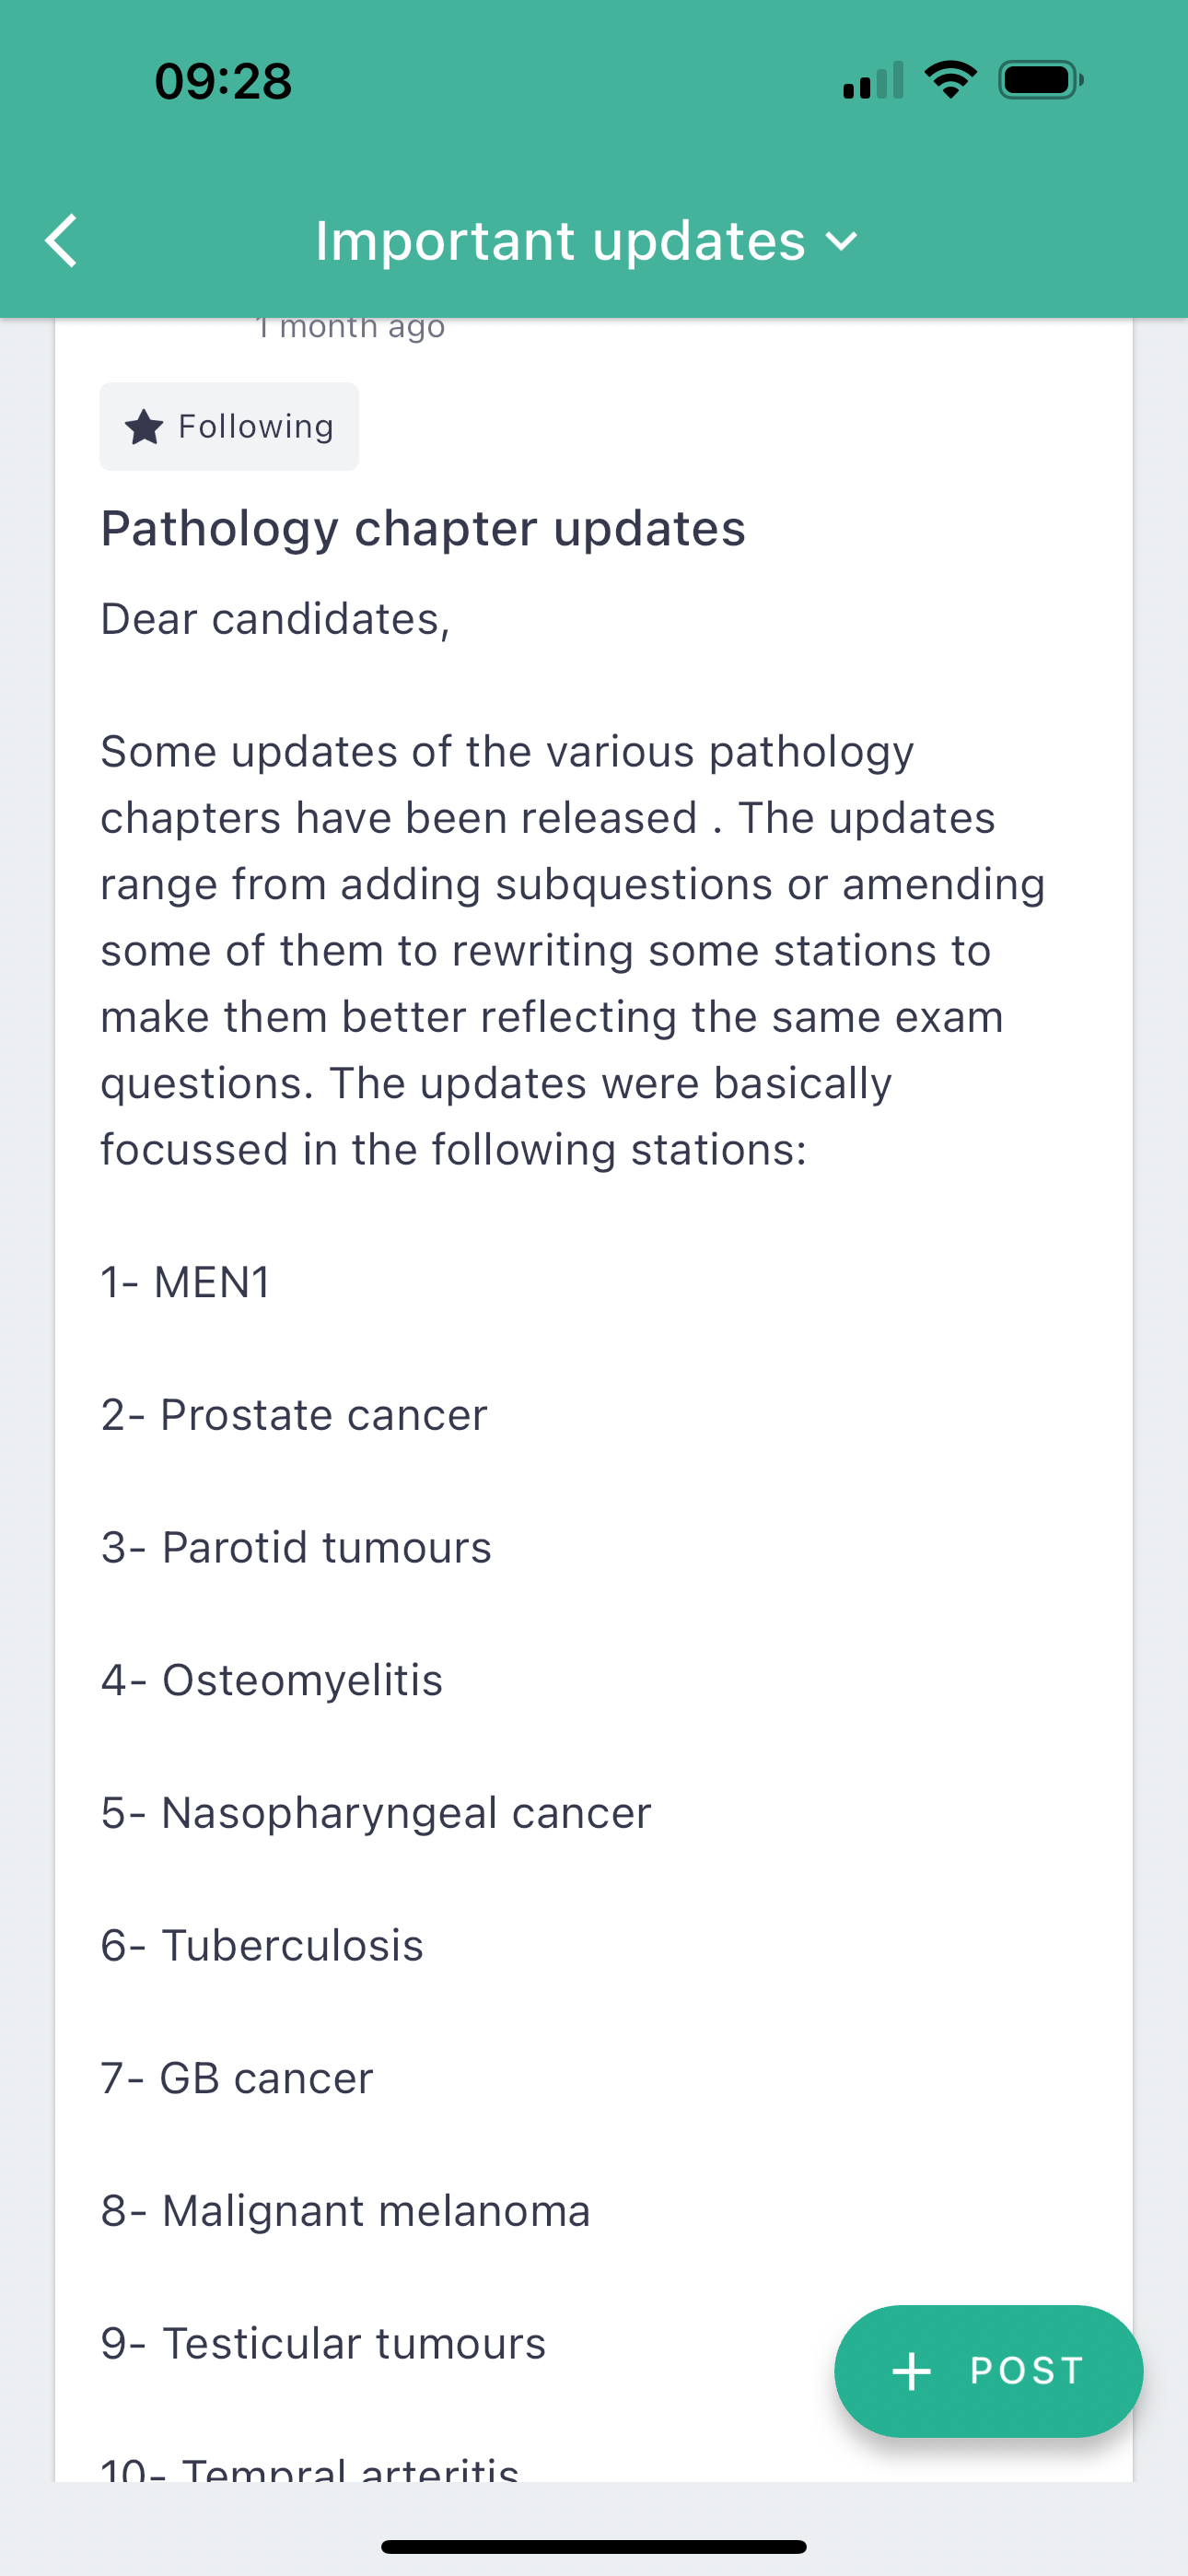Tap the cellular signal bars icon
This screenshot has height=2576, width=1188.
coord(873,81)
